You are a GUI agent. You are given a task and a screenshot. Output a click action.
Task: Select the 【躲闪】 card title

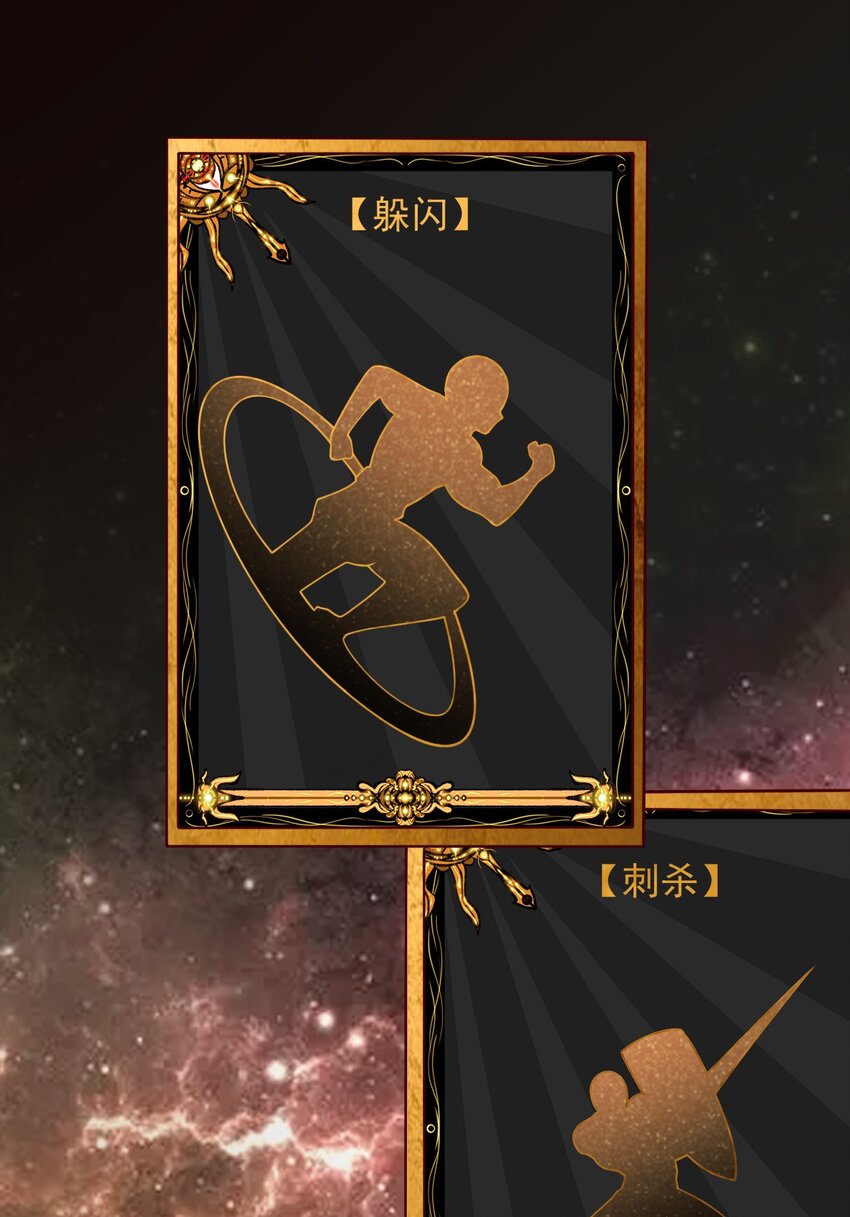point(409,215)
